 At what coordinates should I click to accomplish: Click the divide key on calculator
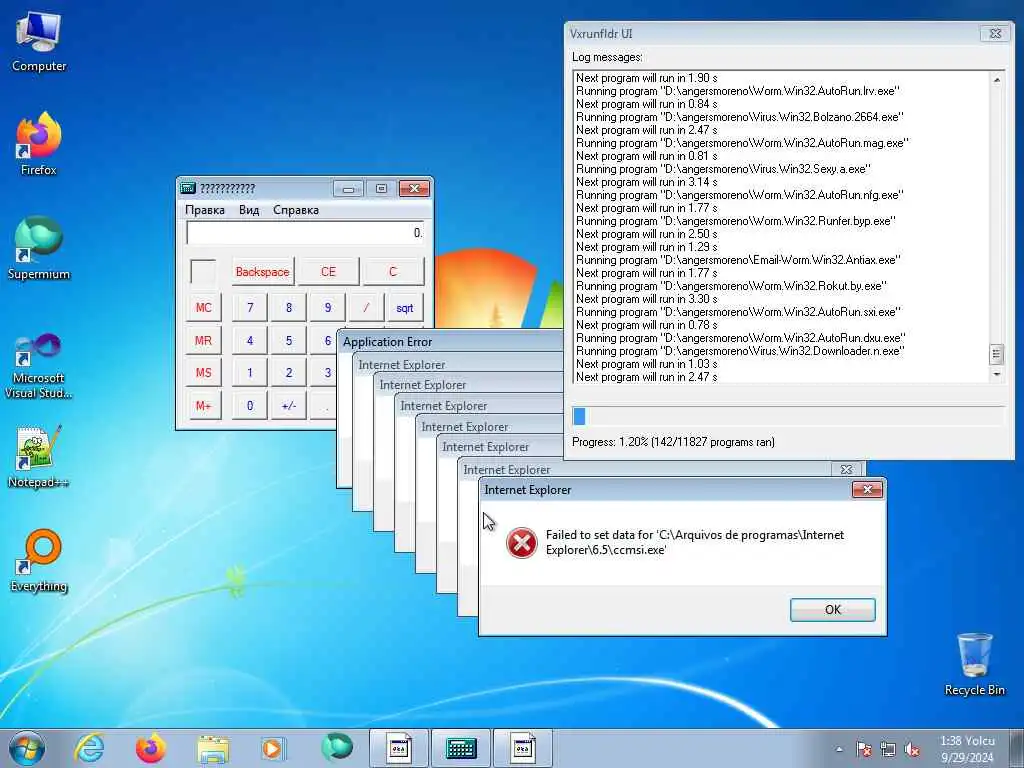point(366,308)
